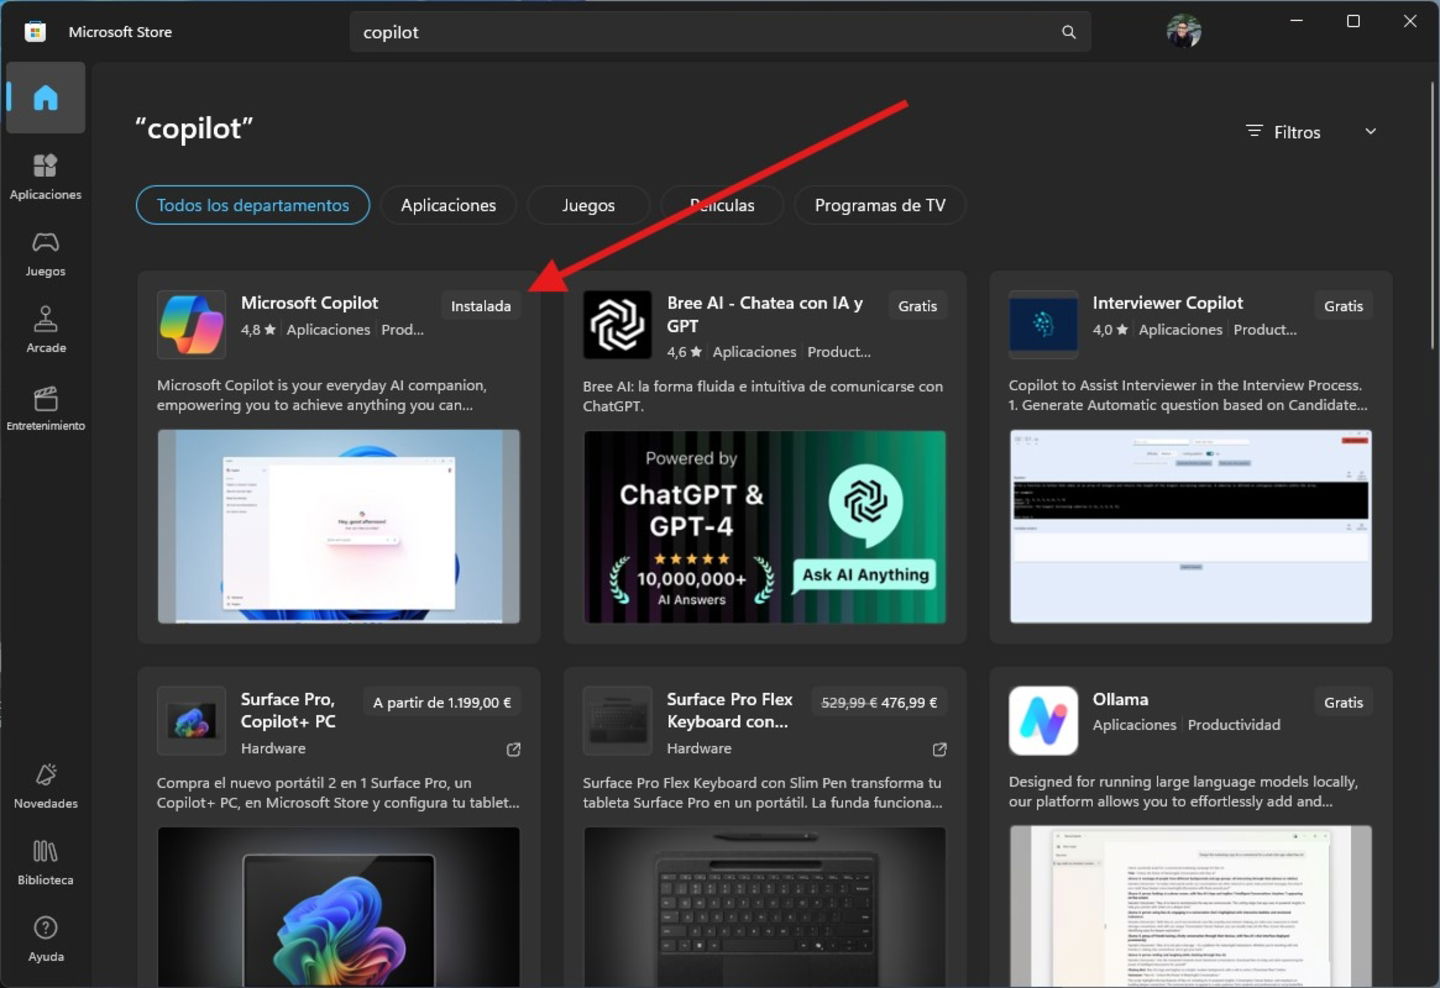Screen dimensions: 1440x988
Task: Click the Interviewer Copilot app icon
Action: tap(1043, 324)
